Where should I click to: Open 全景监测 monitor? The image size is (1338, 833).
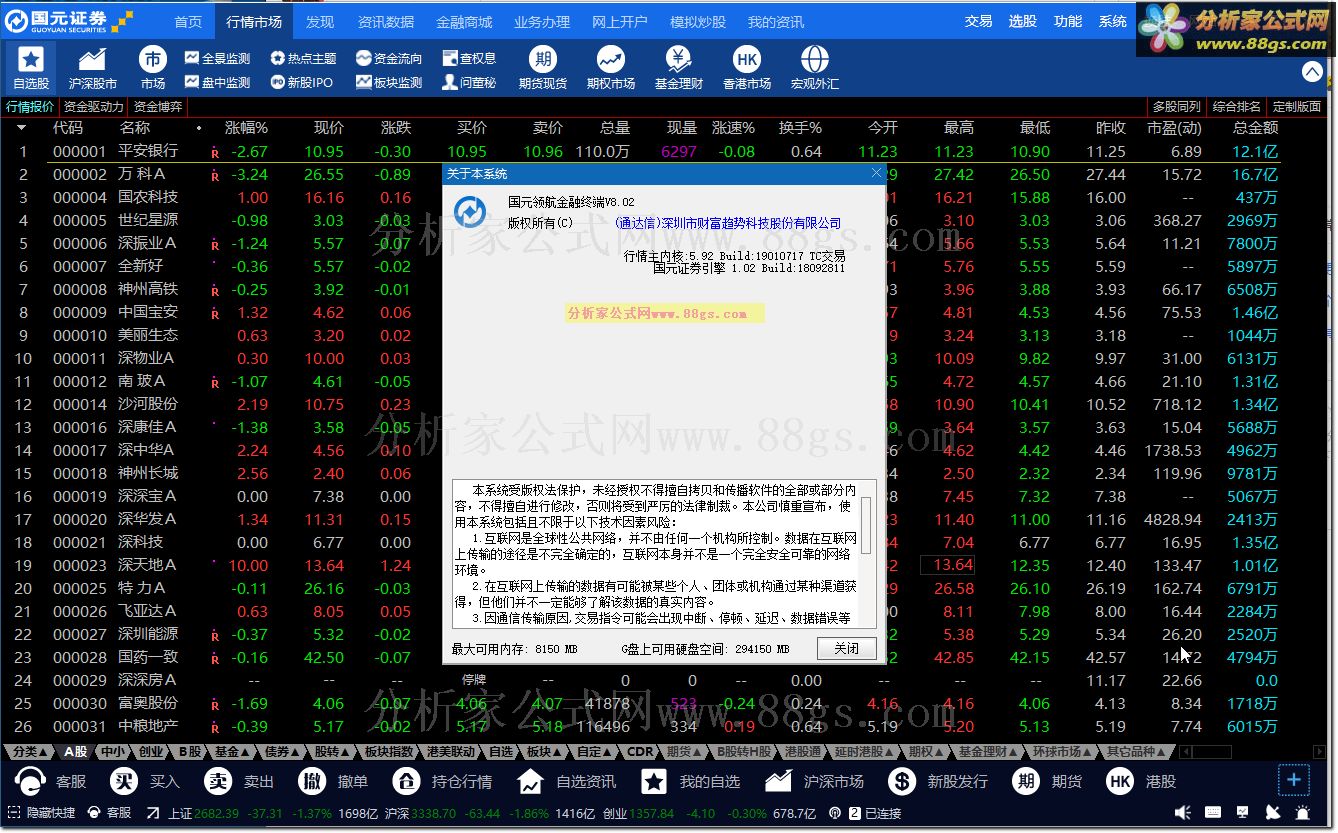coord(218,59)
